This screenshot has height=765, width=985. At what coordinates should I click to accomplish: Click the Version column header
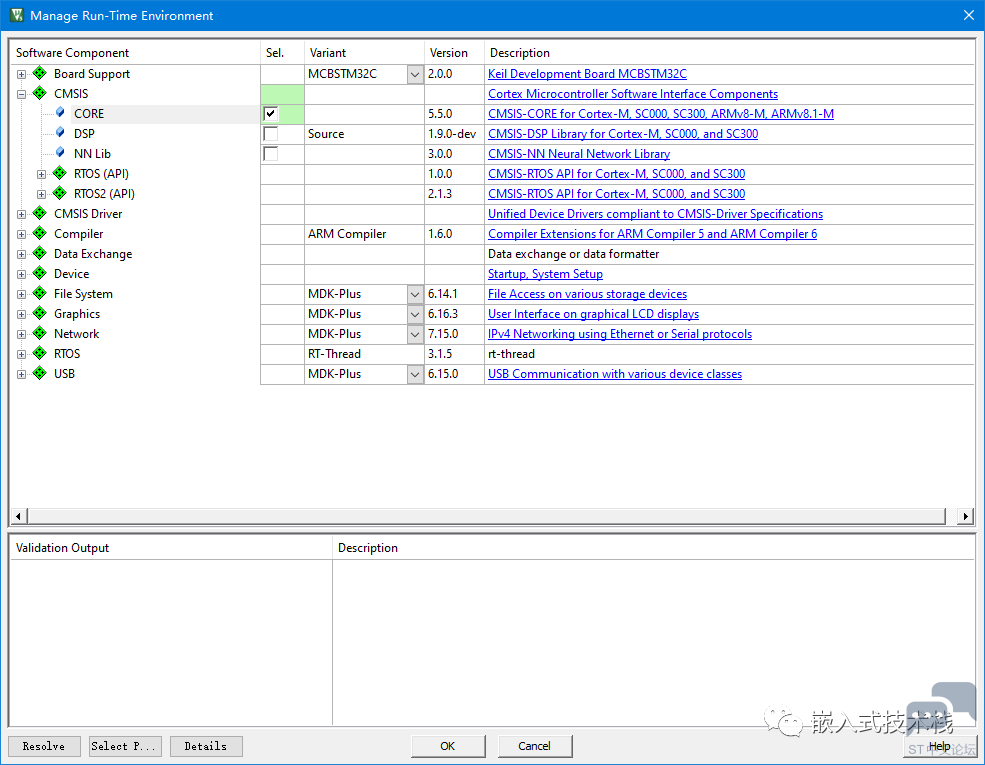click(x=454, y=53)
